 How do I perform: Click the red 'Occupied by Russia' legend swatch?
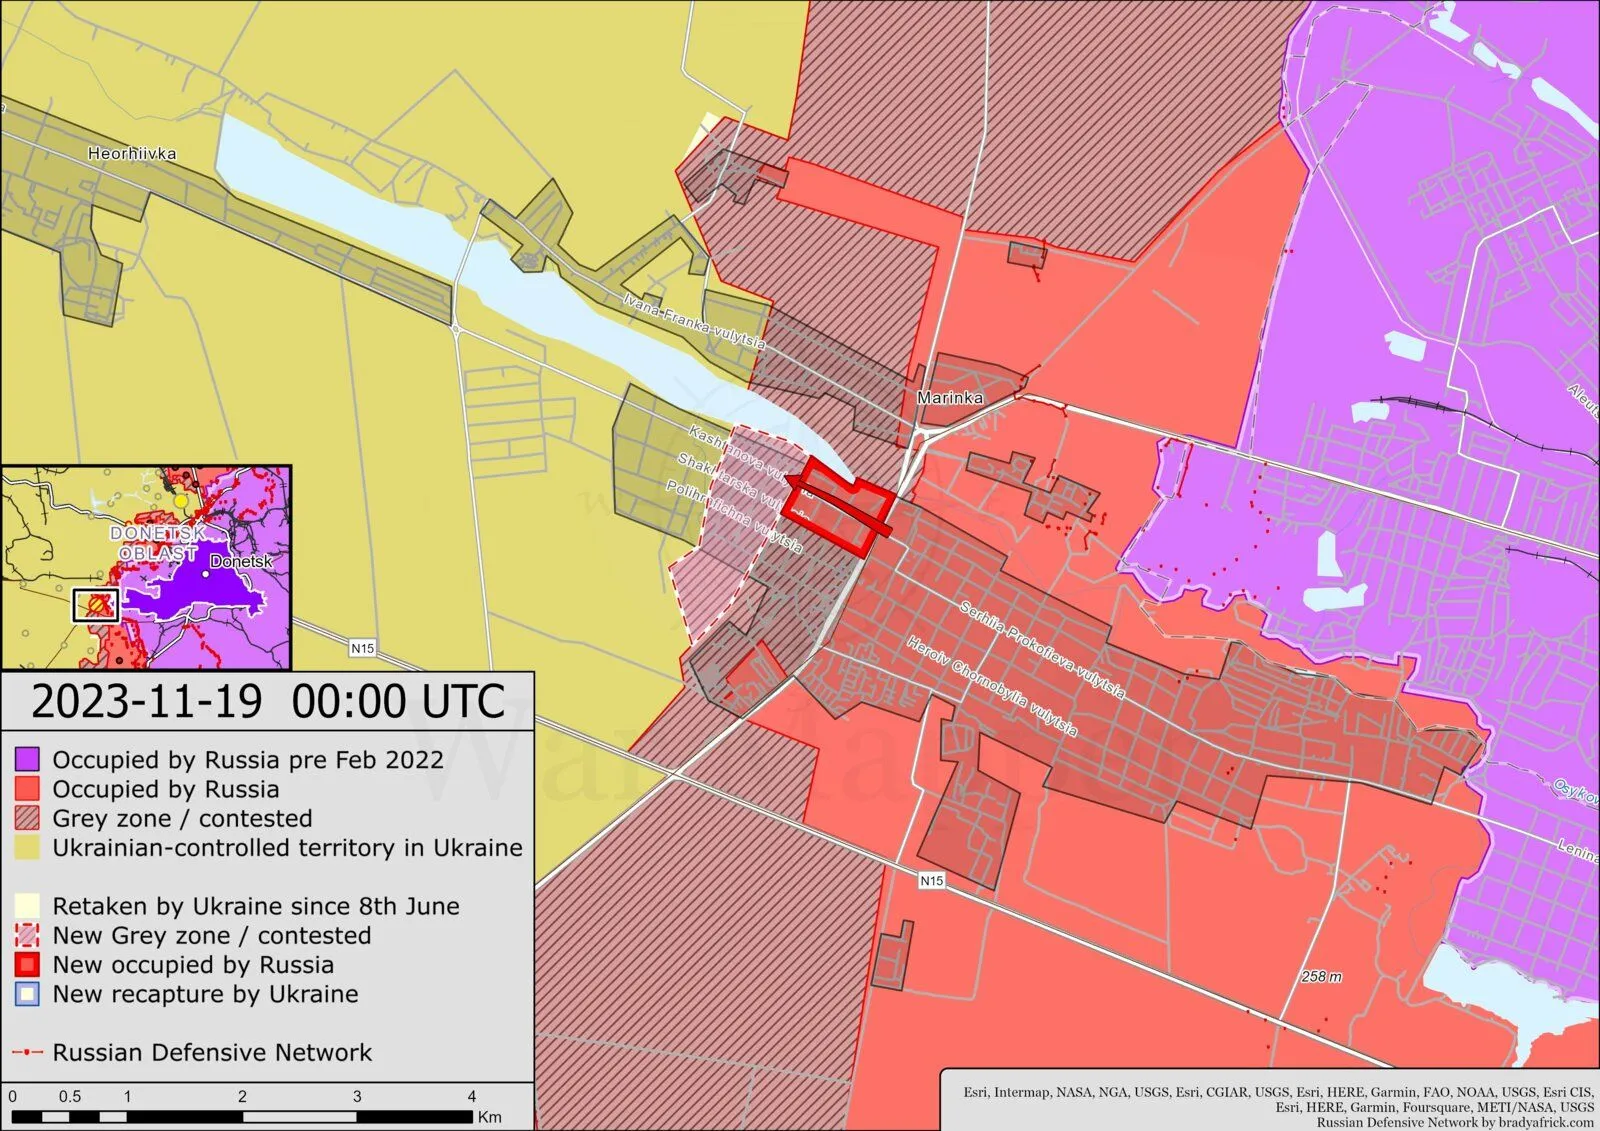pos(28,789)
